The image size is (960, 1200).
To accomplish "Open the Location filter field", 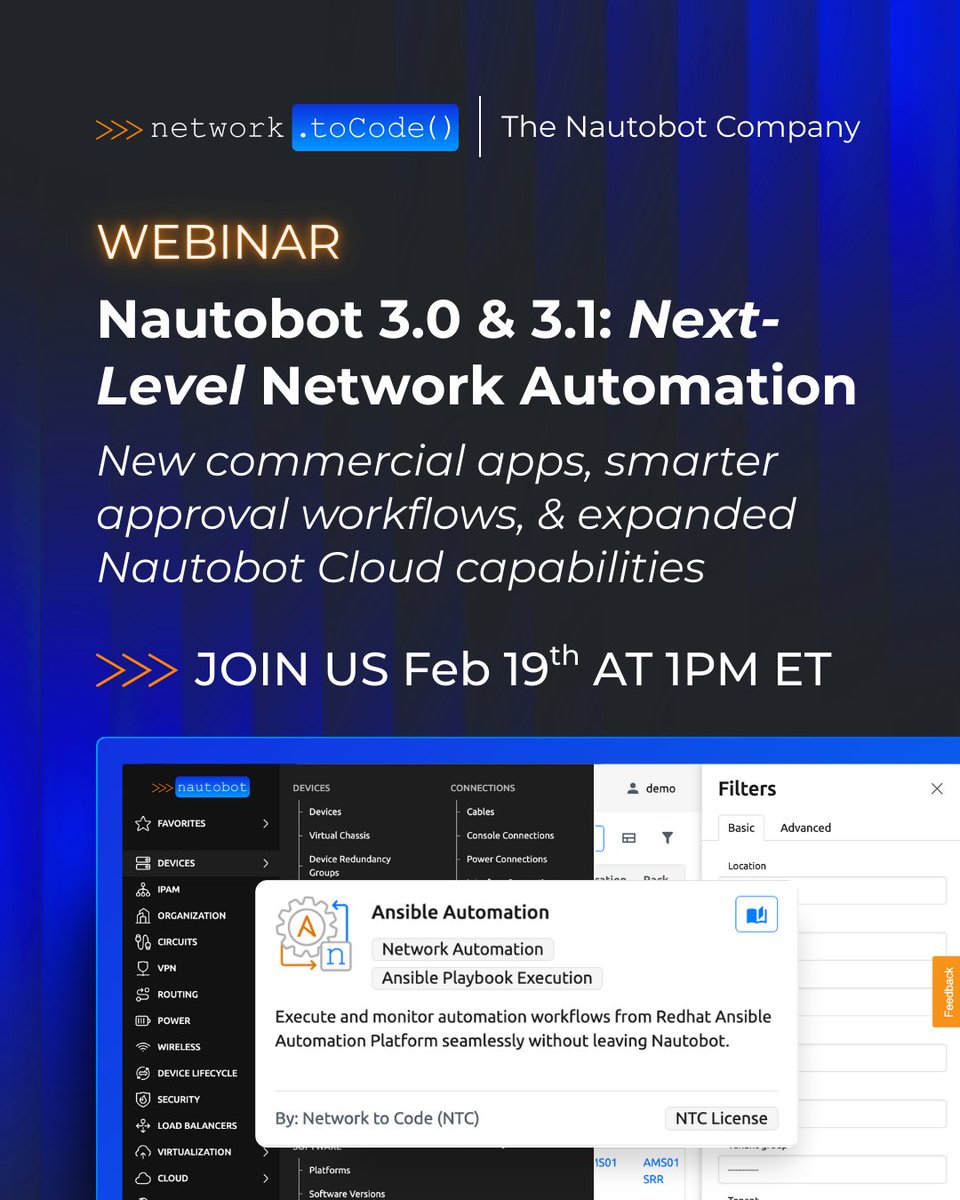I will pyautogui.click(x=832, y=890).
